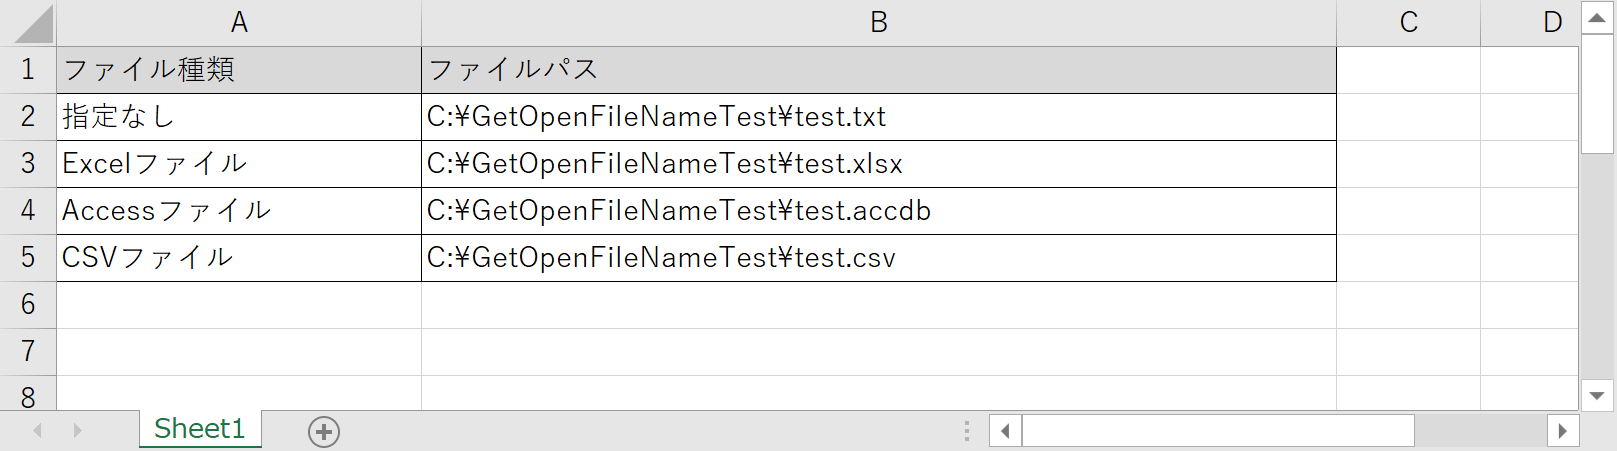Screen dimensions: 1617x451
Task: Click the ファイル種類 header cell
Action: coord(239,70)
